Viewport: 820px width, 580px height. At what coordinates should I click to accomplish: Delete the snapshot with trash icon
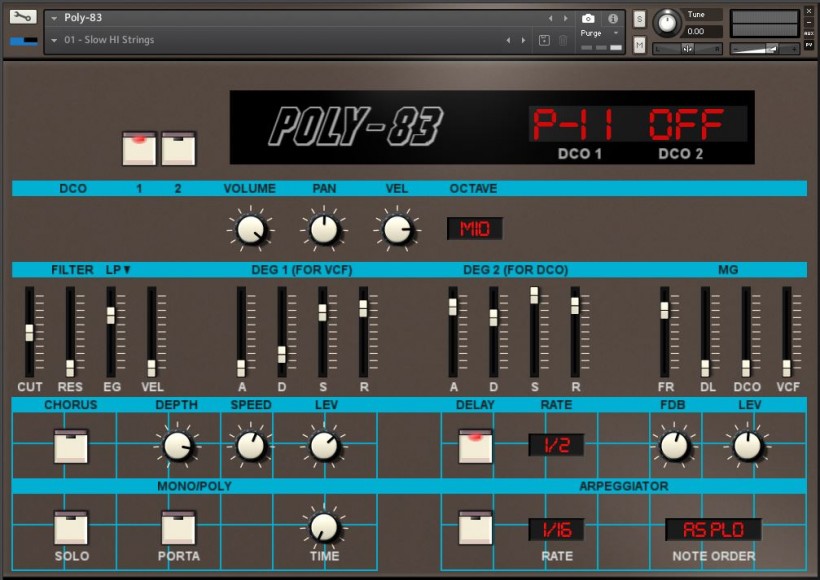click(563, 40)
